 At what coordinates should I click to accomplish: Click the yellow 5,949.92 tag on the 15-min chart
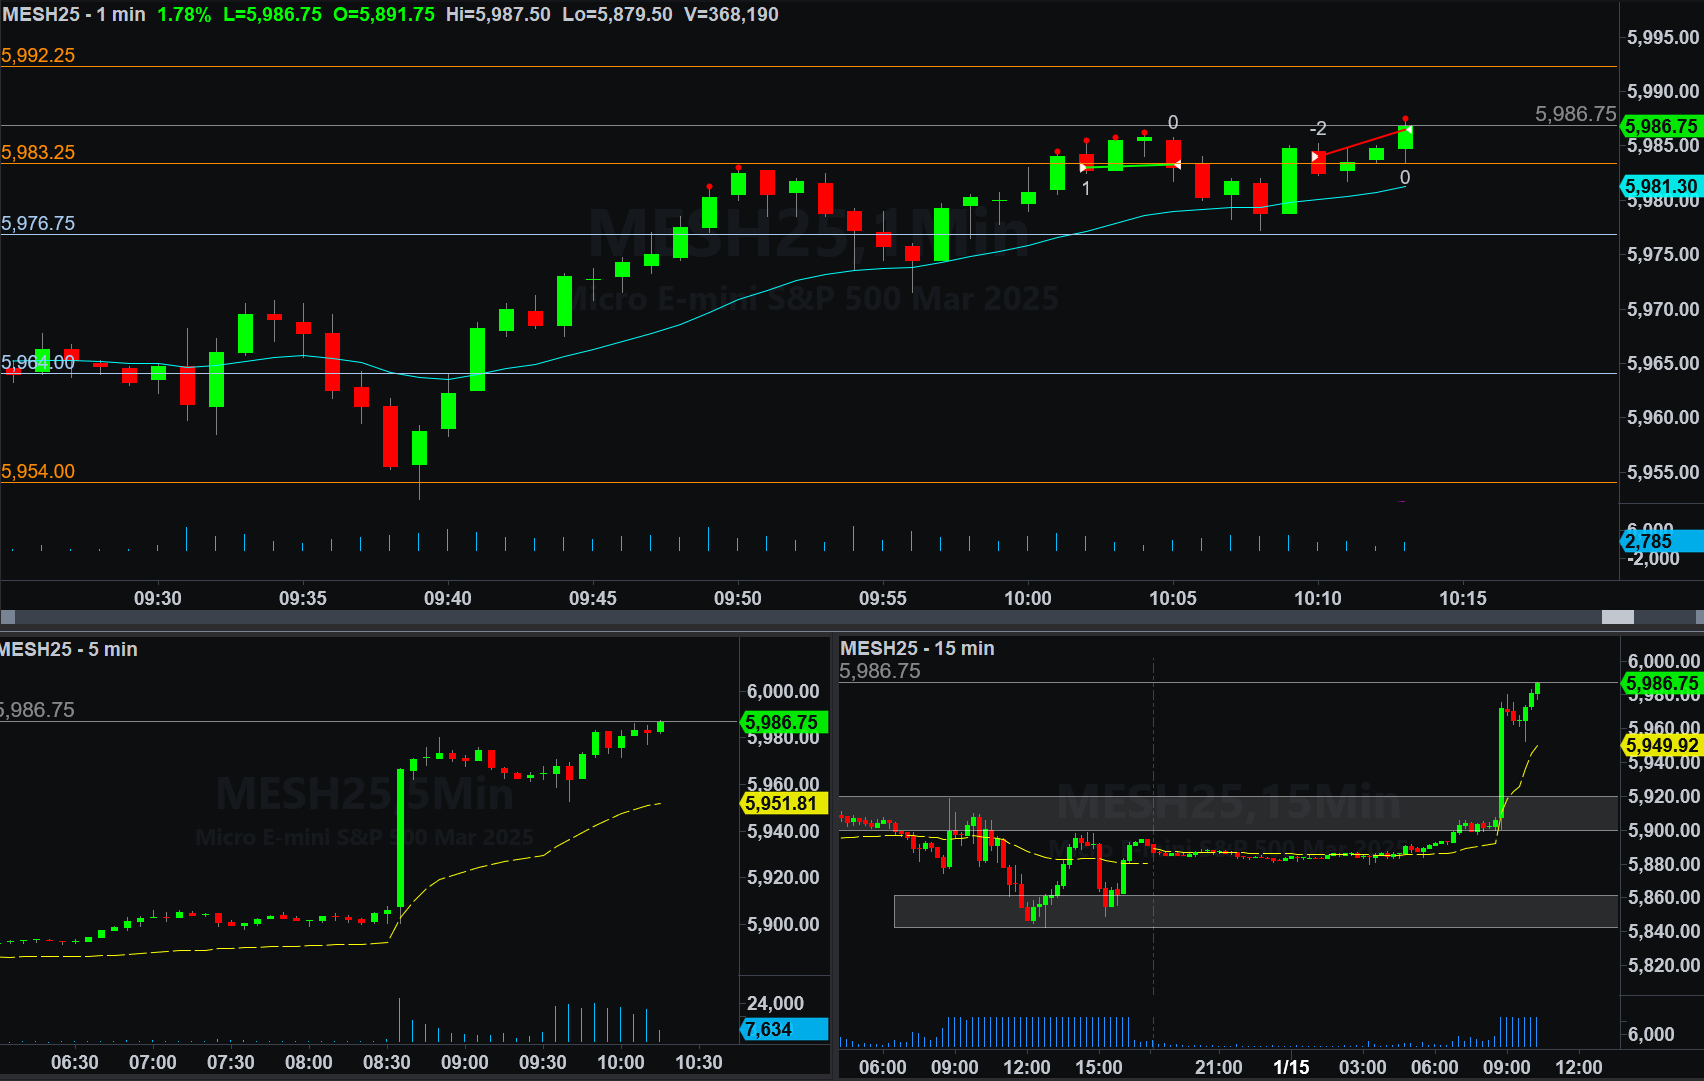[1661, 745]
